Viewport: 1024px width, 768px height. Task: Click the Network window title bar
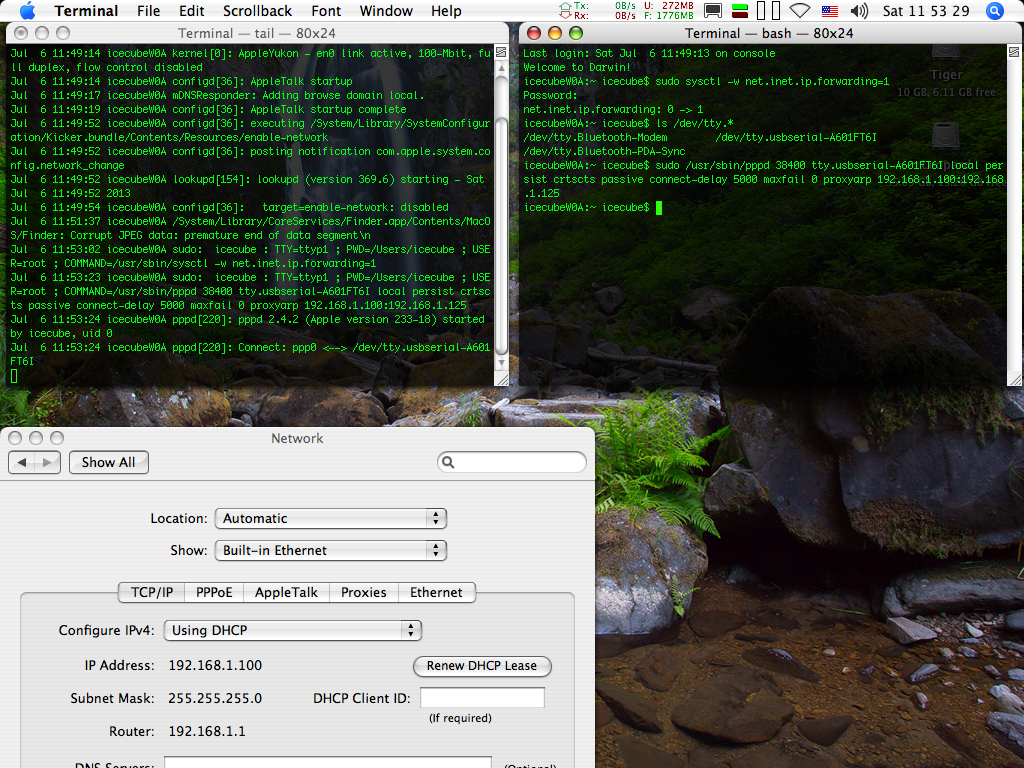coord(297,438)
